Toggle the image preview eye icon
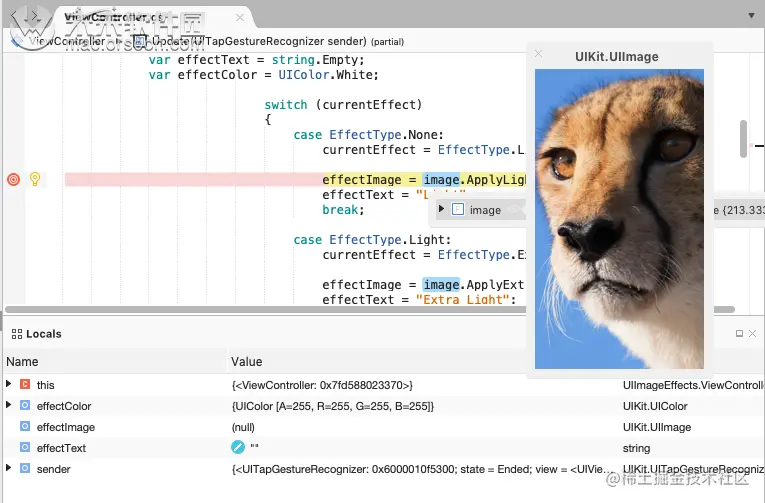This screenshot has width=765, height=503. (x=514, y=210)
